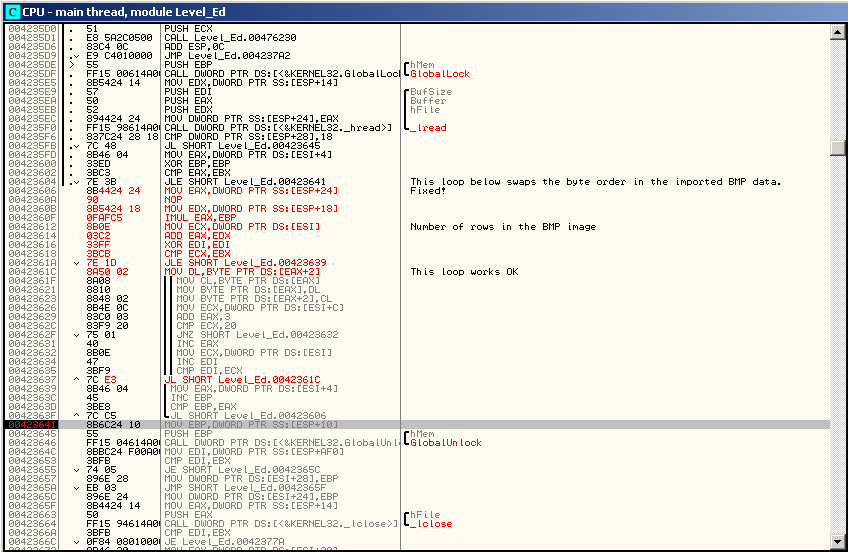This screenshot has height=552, width=848.
Task: Click the jump target marker at address 004235DE
Action: point(69,65)
